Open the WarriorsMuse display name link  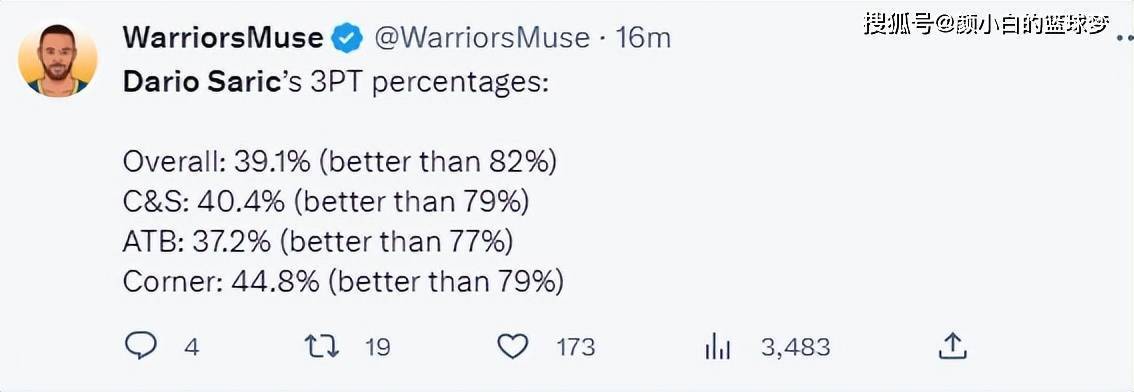pos(223,37)
